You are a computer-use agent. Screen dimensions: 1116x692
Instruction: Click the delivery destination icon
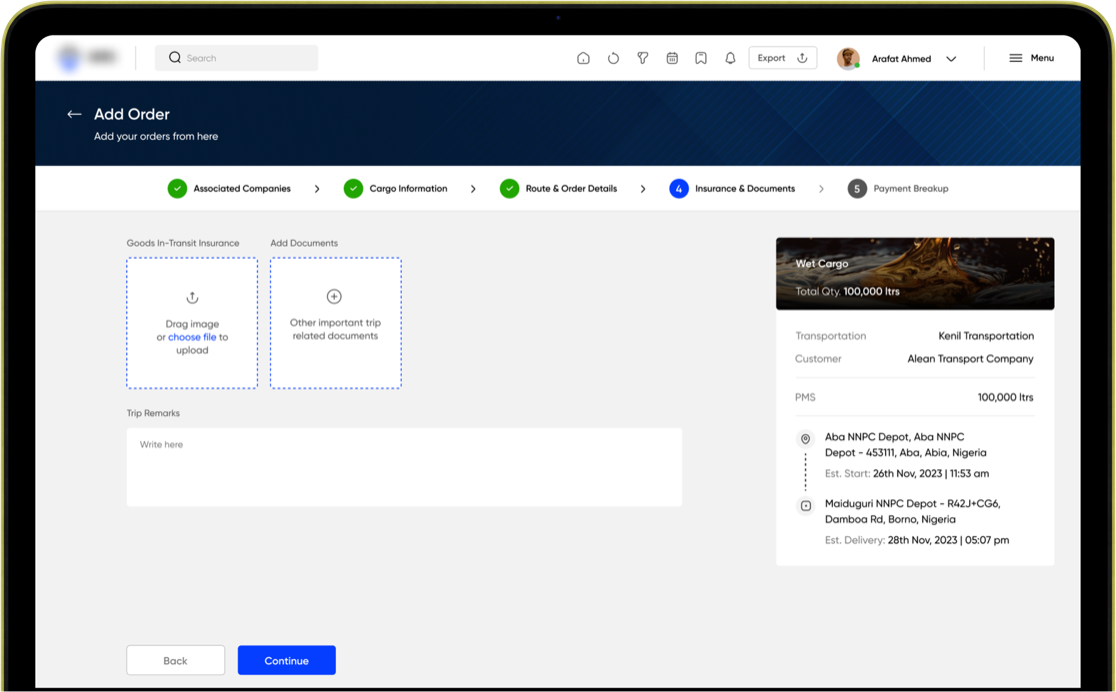click(x=806, y=505)
